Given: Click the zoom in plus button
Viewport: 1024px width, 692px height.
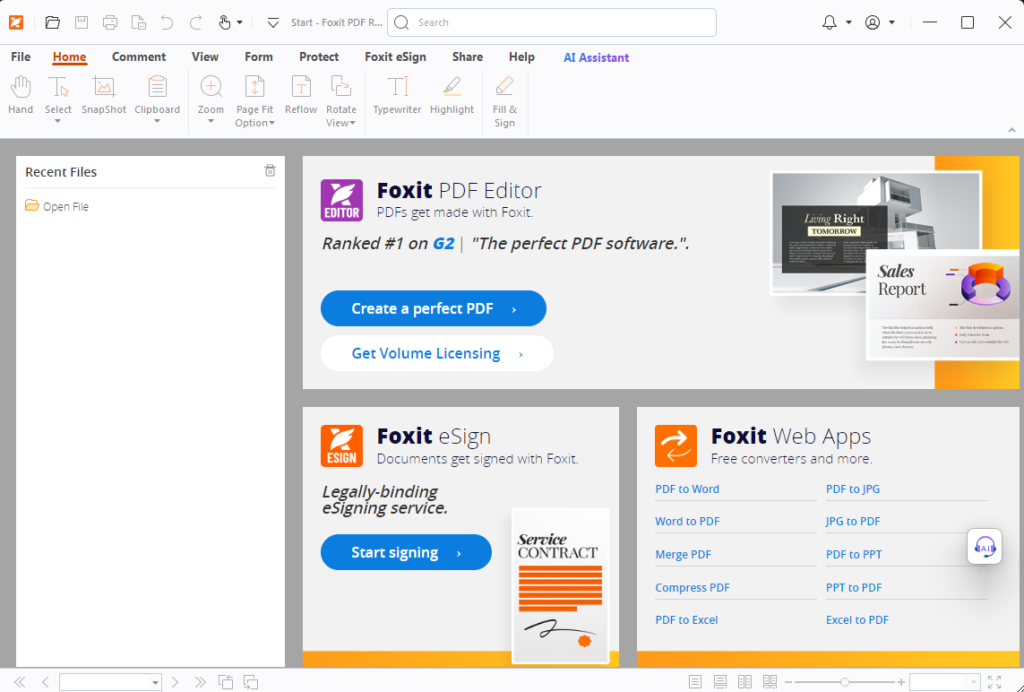Looking at the screenshot, I should pyautogui.click(x=901, y=682).
